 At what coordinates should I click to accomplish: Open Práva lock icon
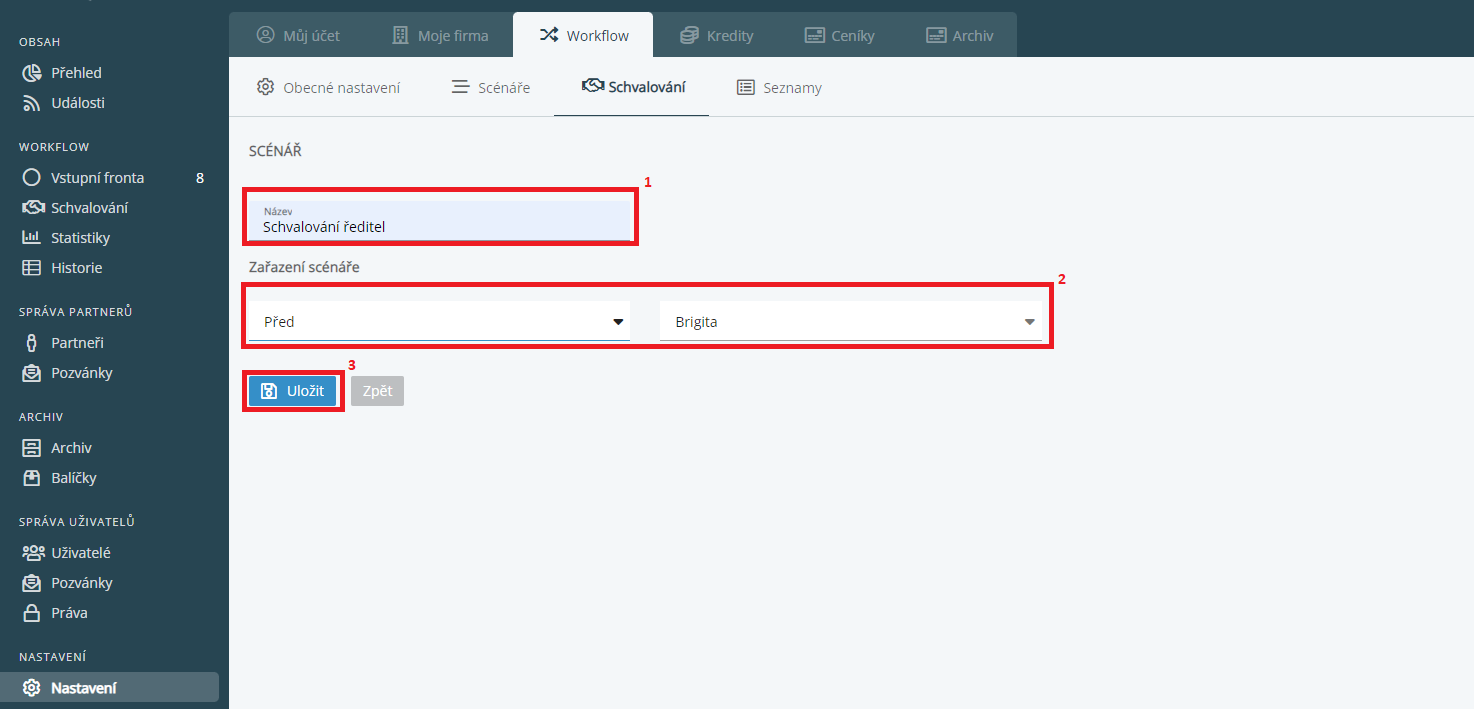32,613
